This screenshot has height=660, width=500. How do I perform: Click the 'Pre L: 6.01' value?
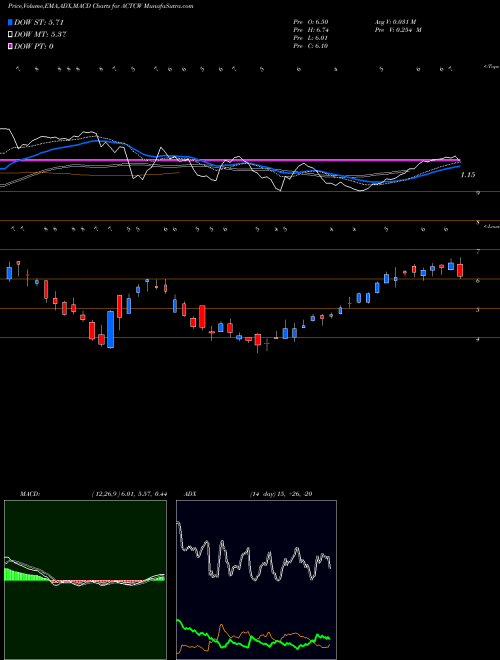(311, 38)
